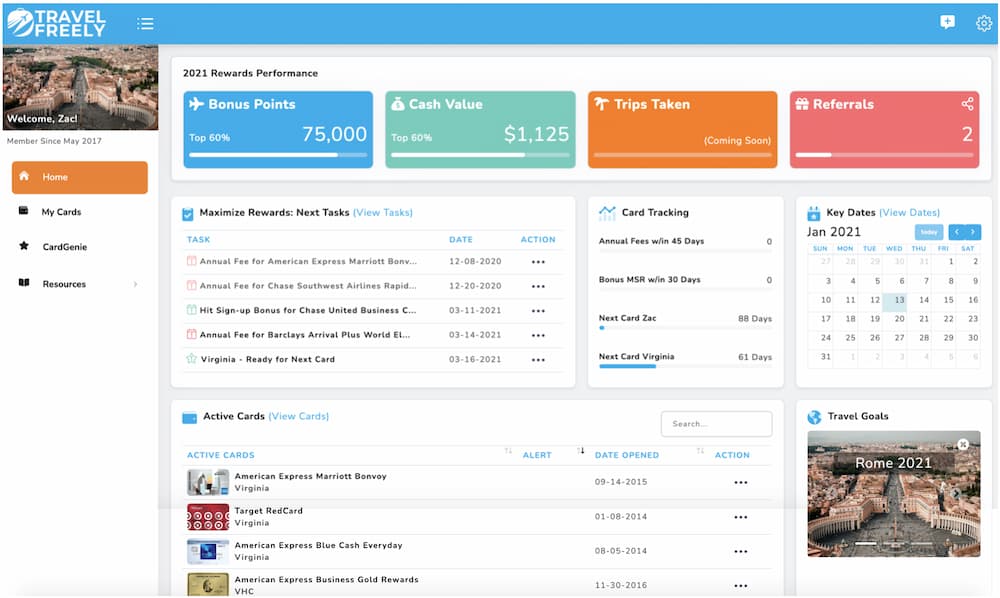Sort by the Alert column arrows
The height and width of the screenshot is (598, 1000).
pos(580,451)
